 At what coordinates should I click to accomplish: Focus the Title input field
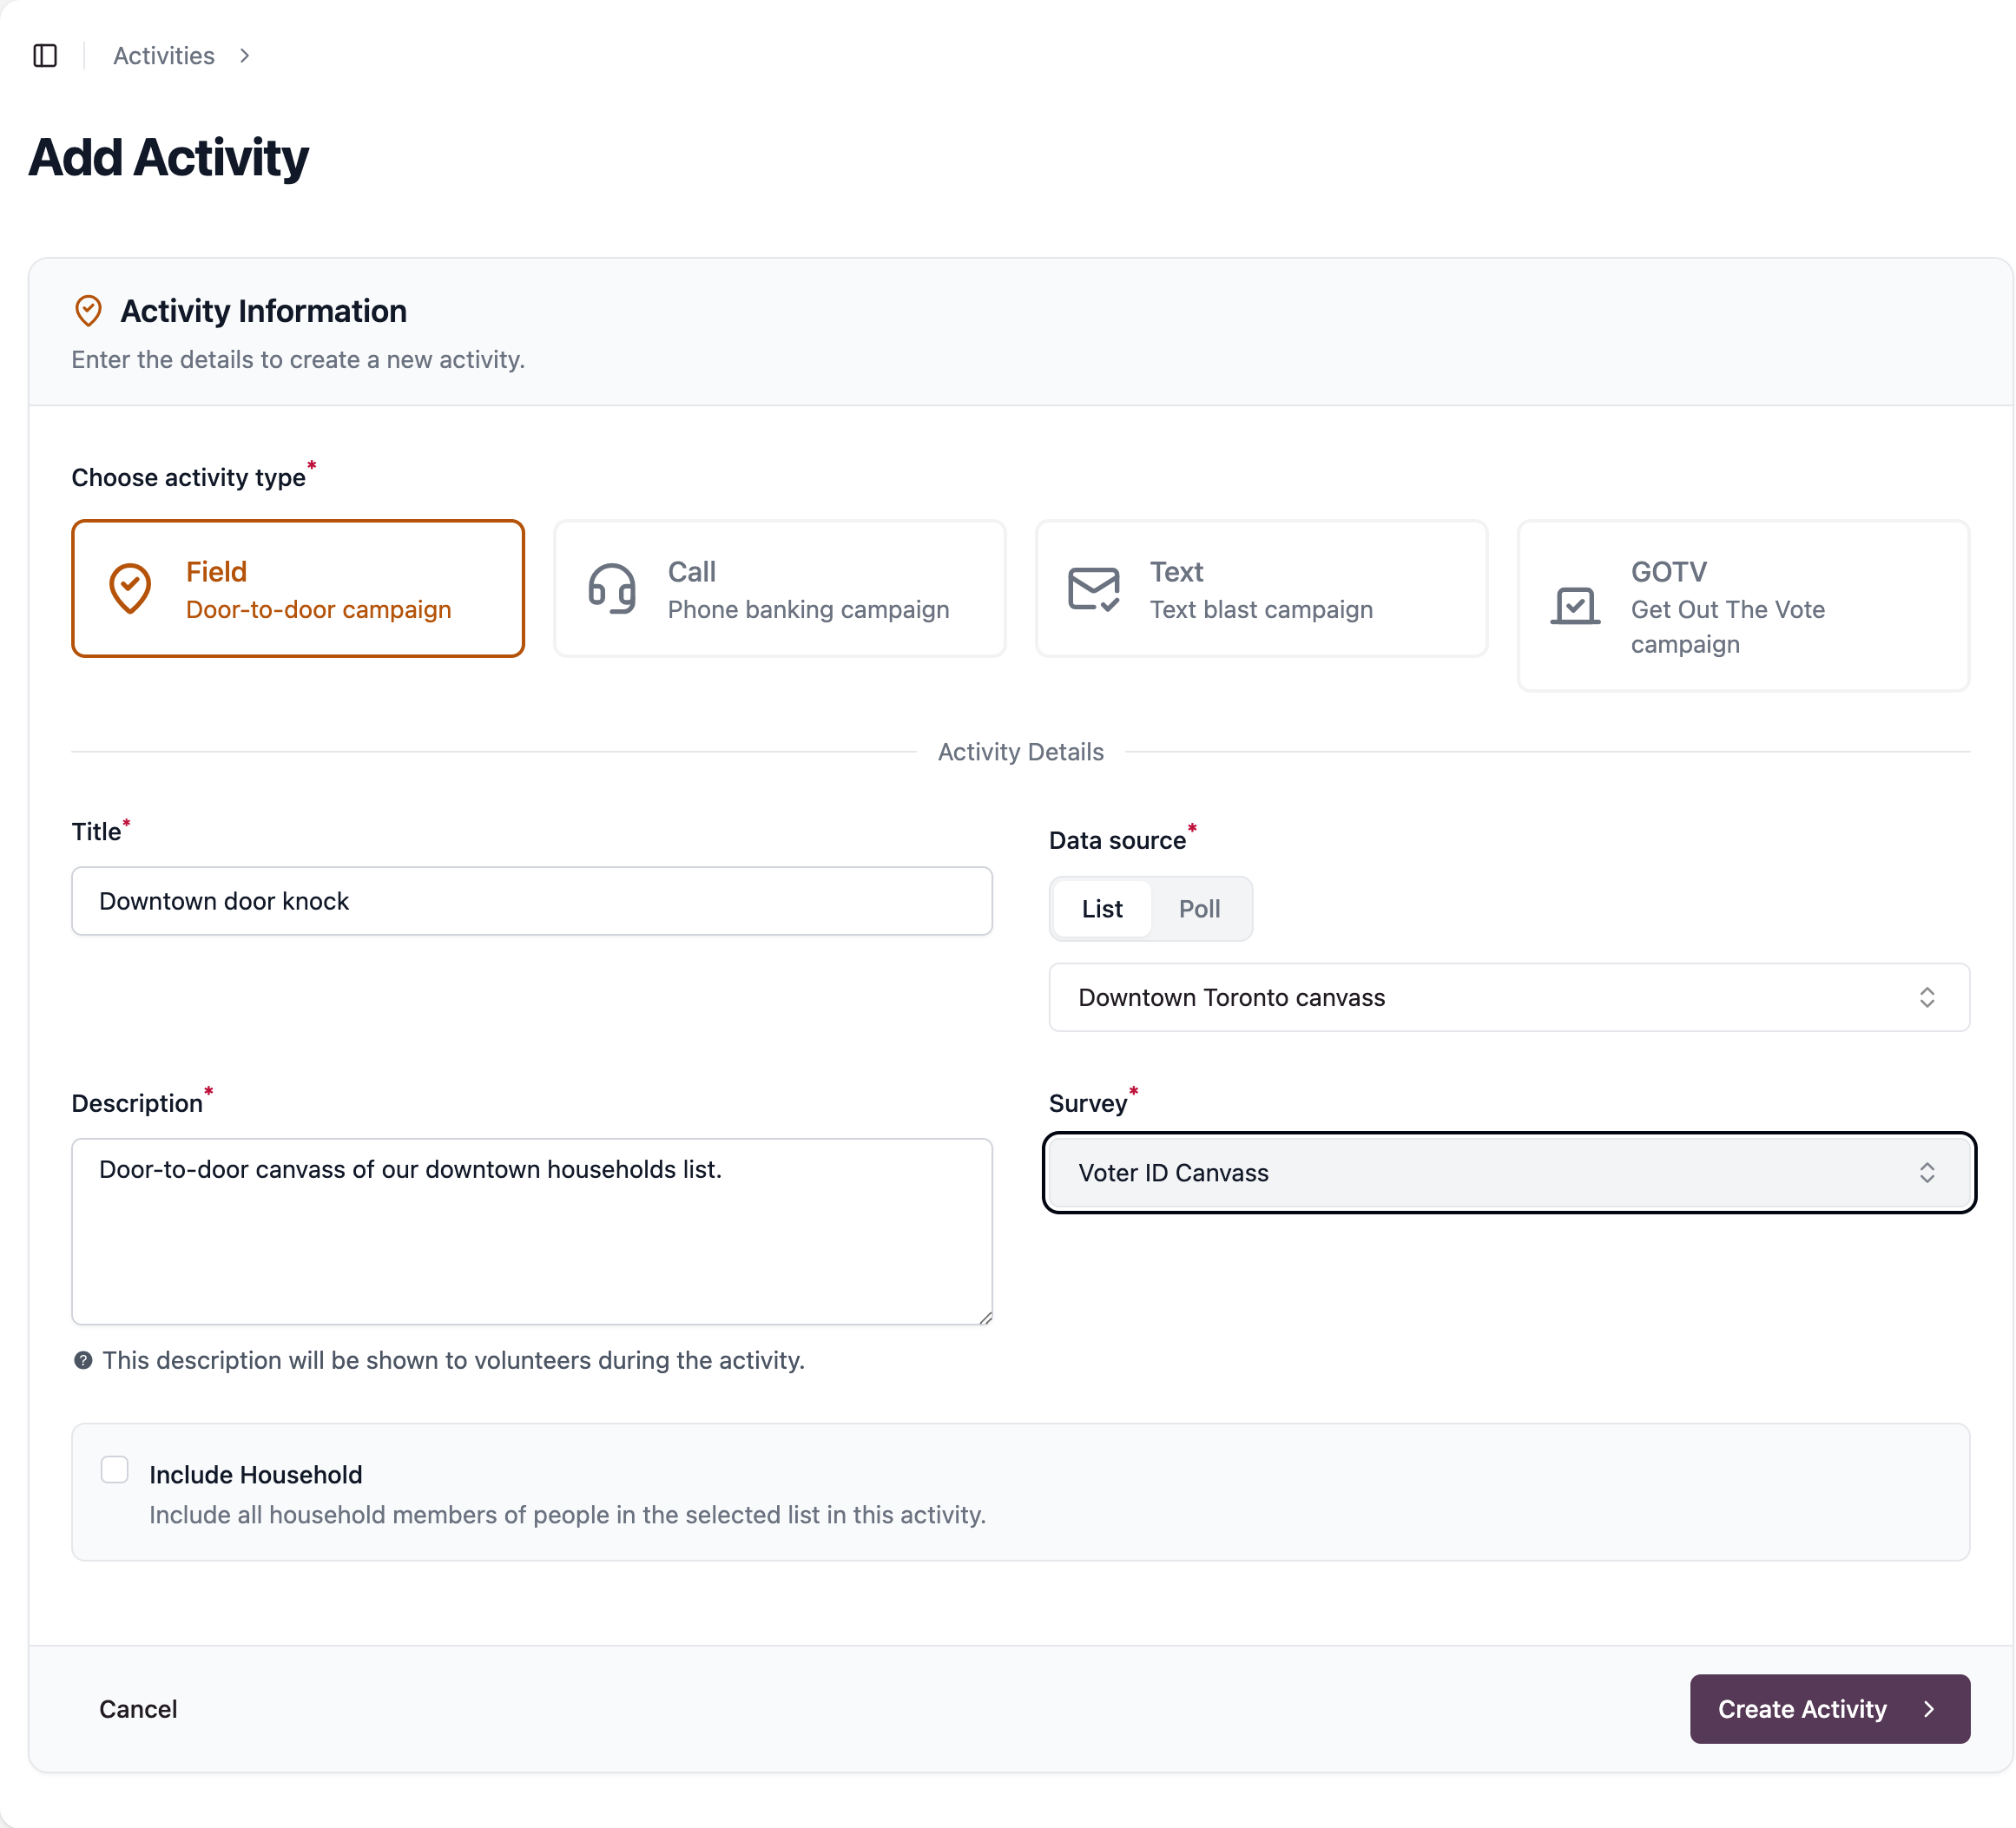point(532,901)
